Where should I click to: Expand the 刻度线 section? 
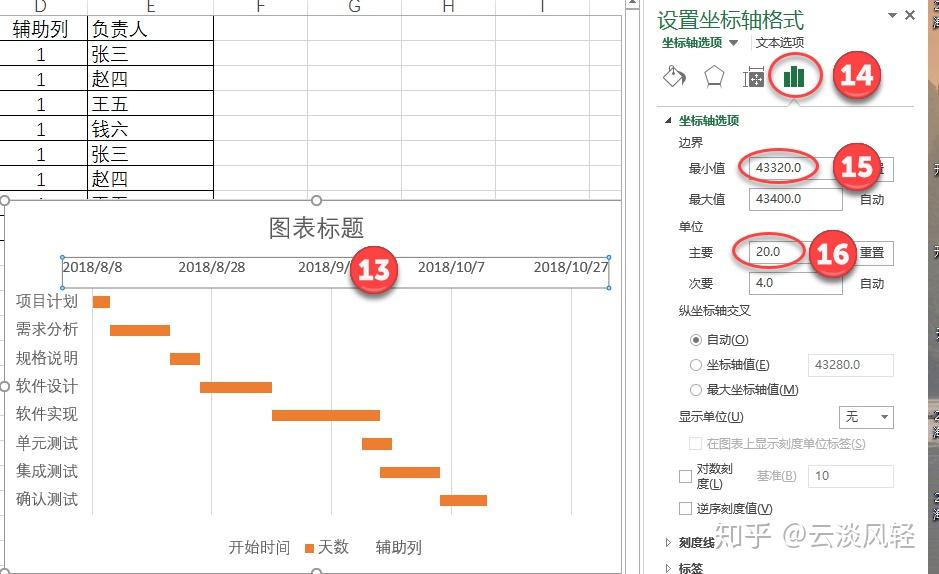668,542
